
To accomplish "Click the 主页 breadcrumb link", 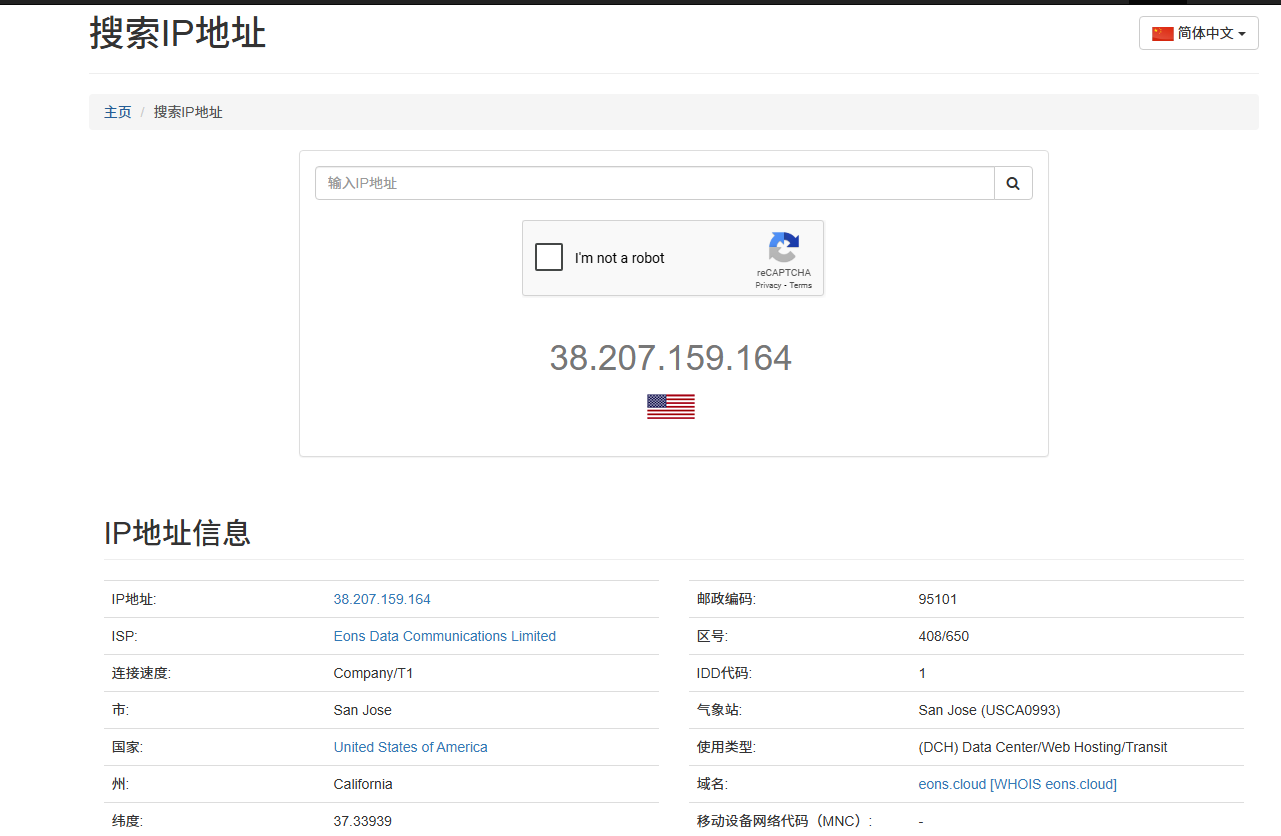I will click(118, 112).
